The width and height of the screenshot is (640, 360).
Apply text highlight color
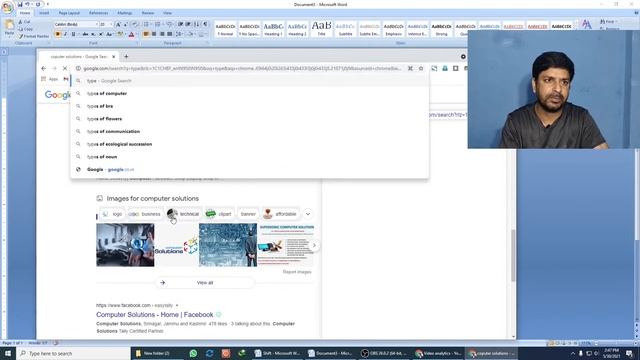click(x=120, y=34)
